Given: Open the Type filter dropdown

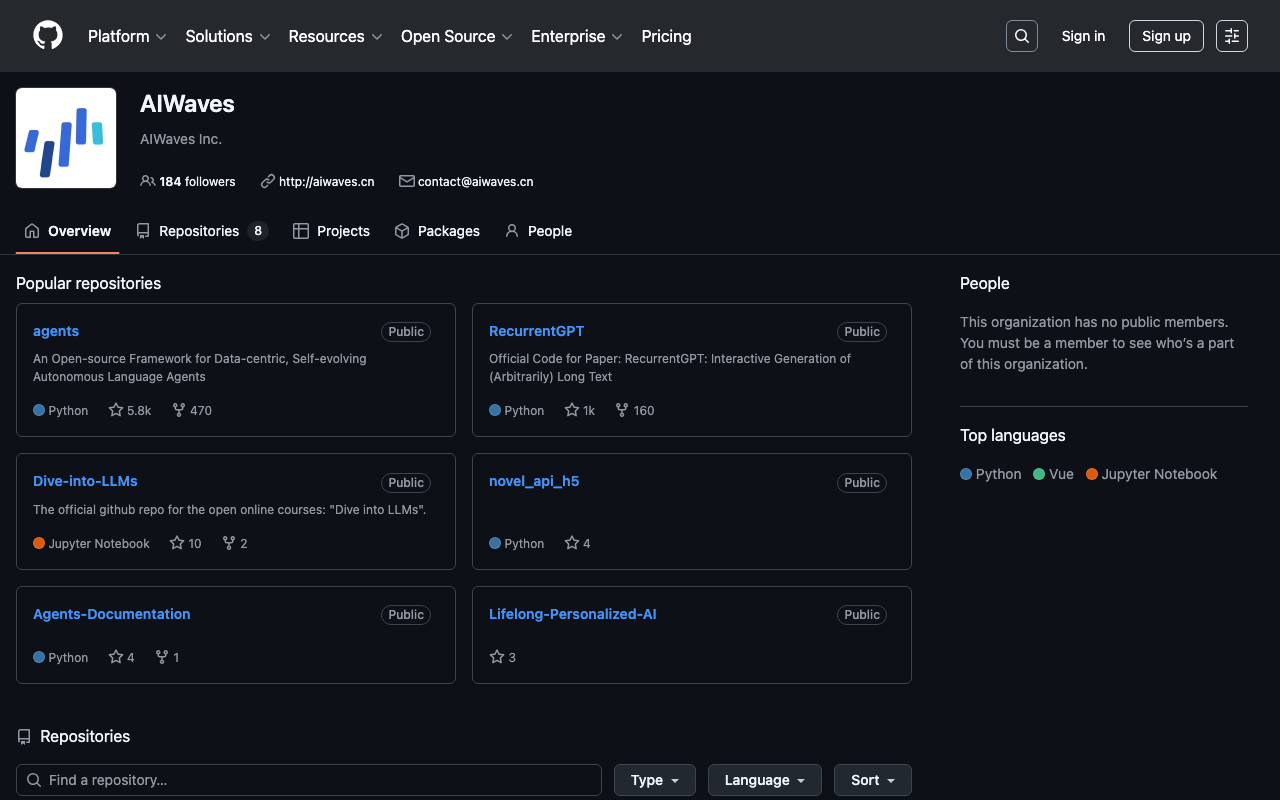Looking at the screenshot, I should [x=655, y=780].
